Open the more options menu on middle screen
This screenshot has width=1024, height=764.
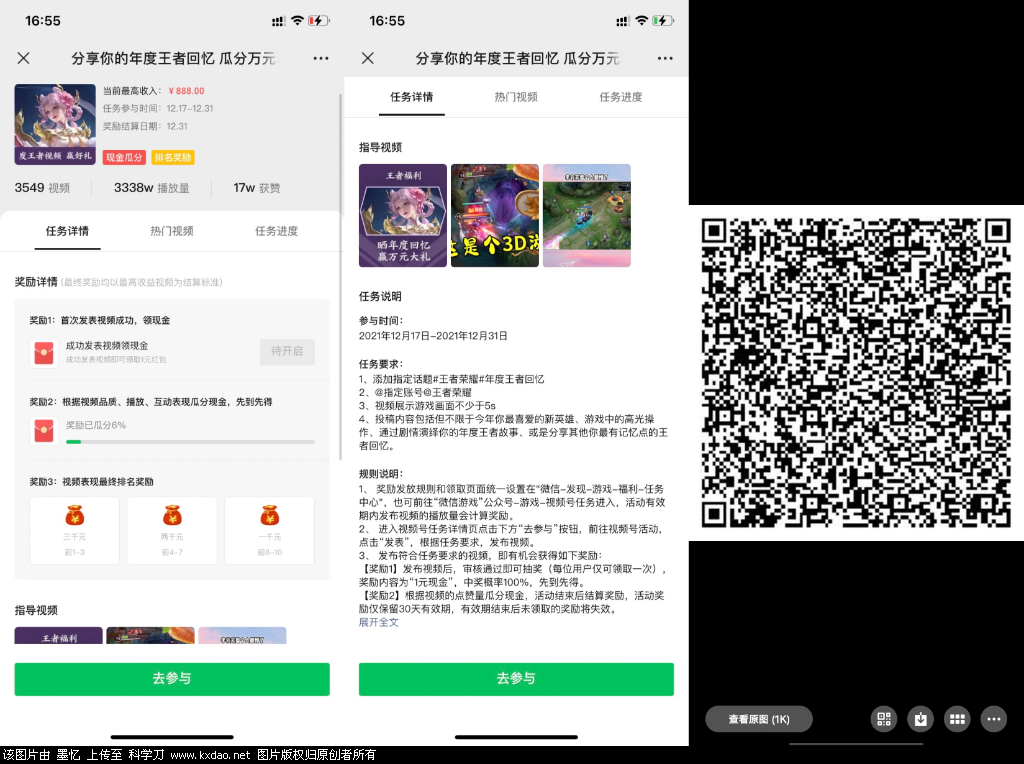click(665, 58)
